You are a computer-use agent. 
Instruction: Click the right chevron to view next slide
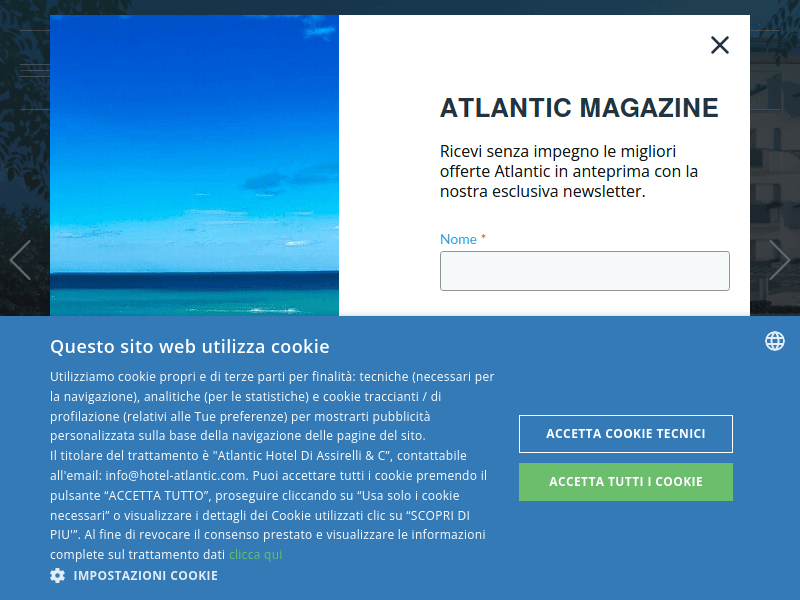(x=779, y=260)
